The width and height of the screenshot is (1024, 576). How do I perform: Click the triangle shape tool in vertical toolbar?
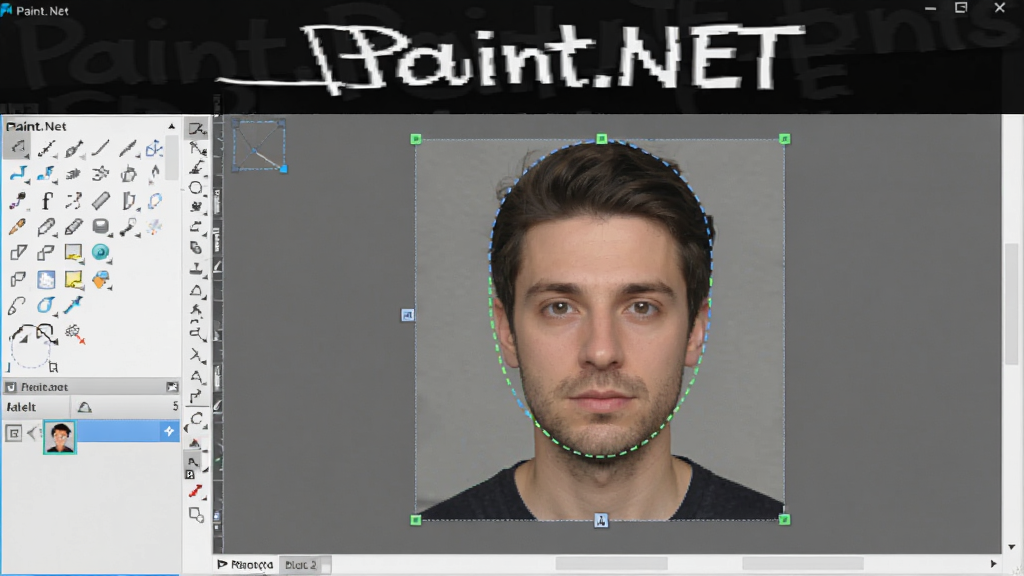(x=196, y=290)
